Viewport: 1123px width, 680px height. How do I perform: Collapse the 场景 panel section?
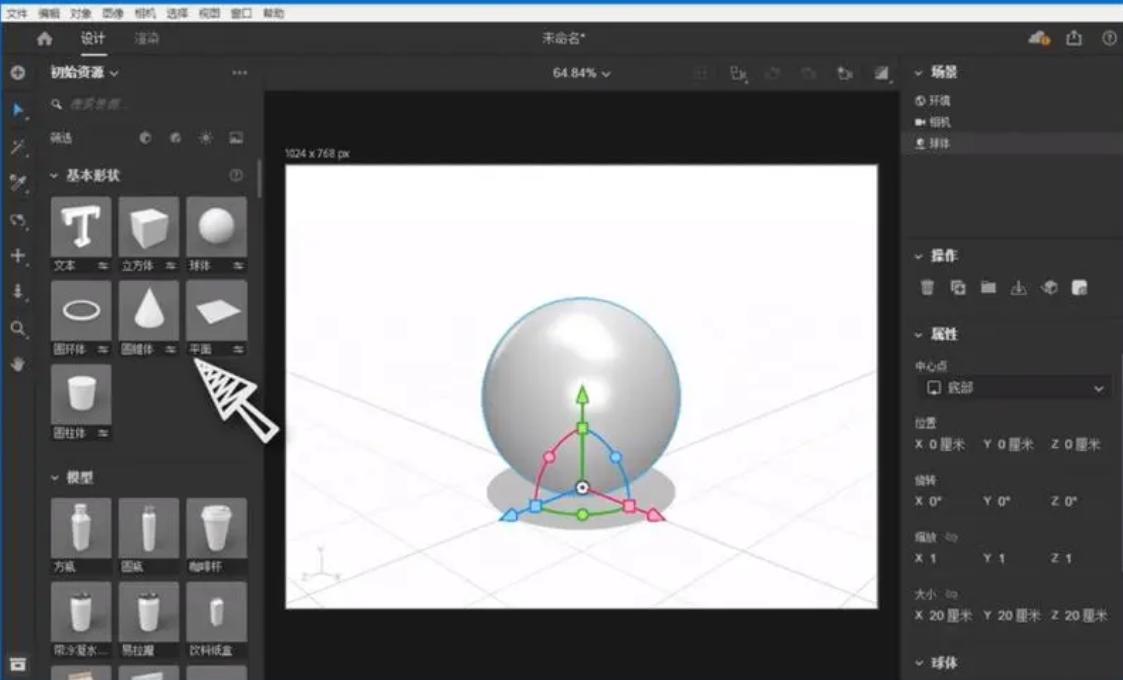[x=919, y=72]
